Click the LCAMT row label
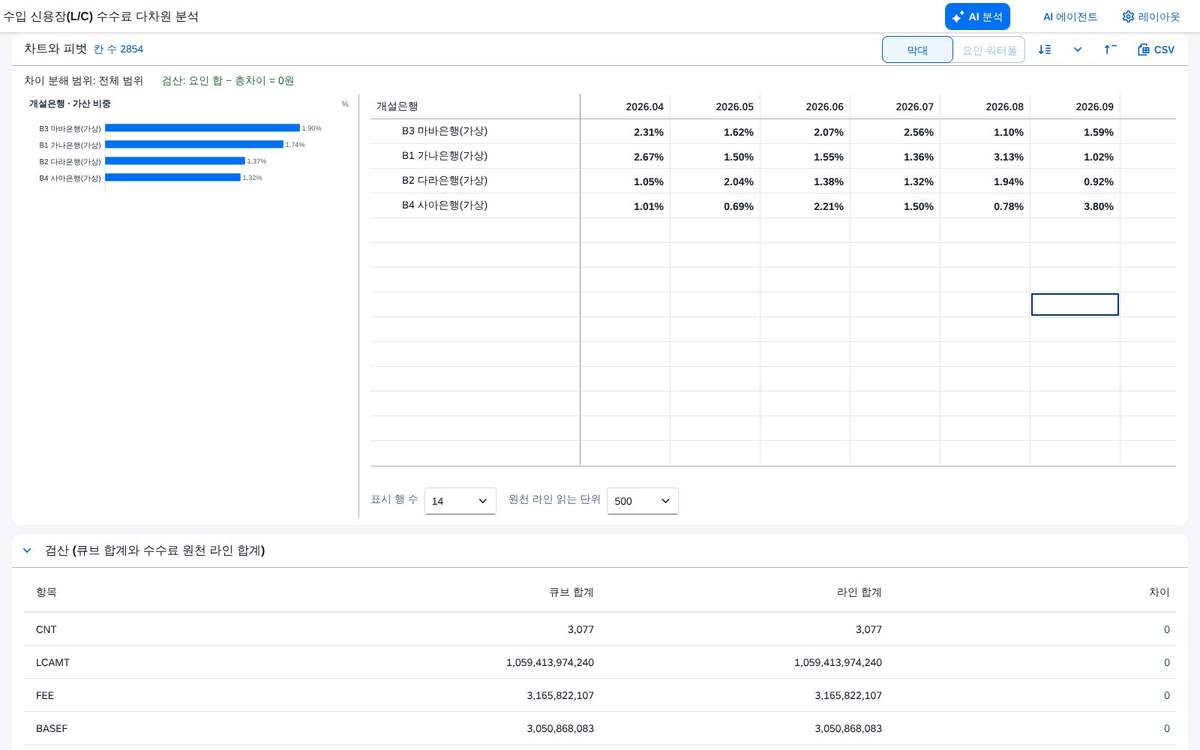This screenshot has width=1200, height=750. click(x=52, y=663)
